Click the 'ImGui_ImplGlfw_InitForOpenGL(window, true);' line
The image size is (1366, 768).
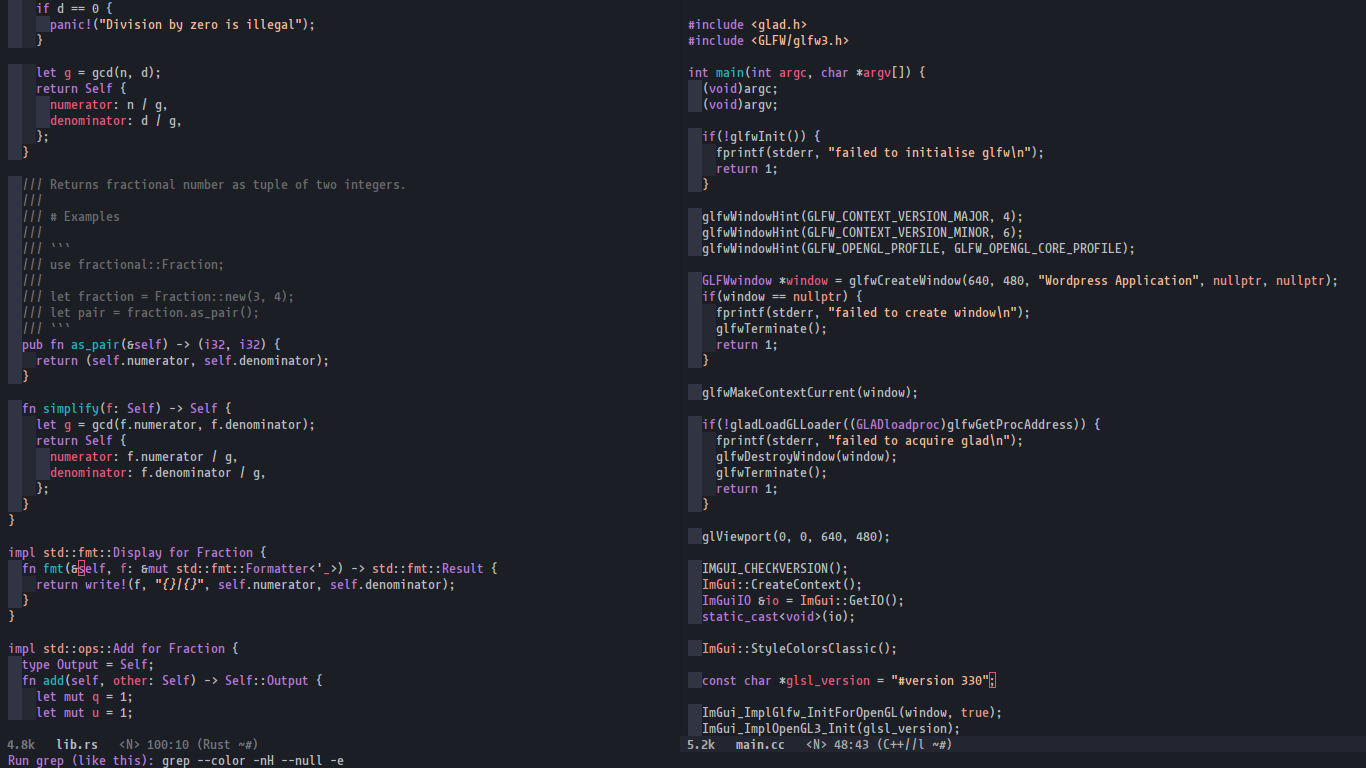[x=852, y=713]
